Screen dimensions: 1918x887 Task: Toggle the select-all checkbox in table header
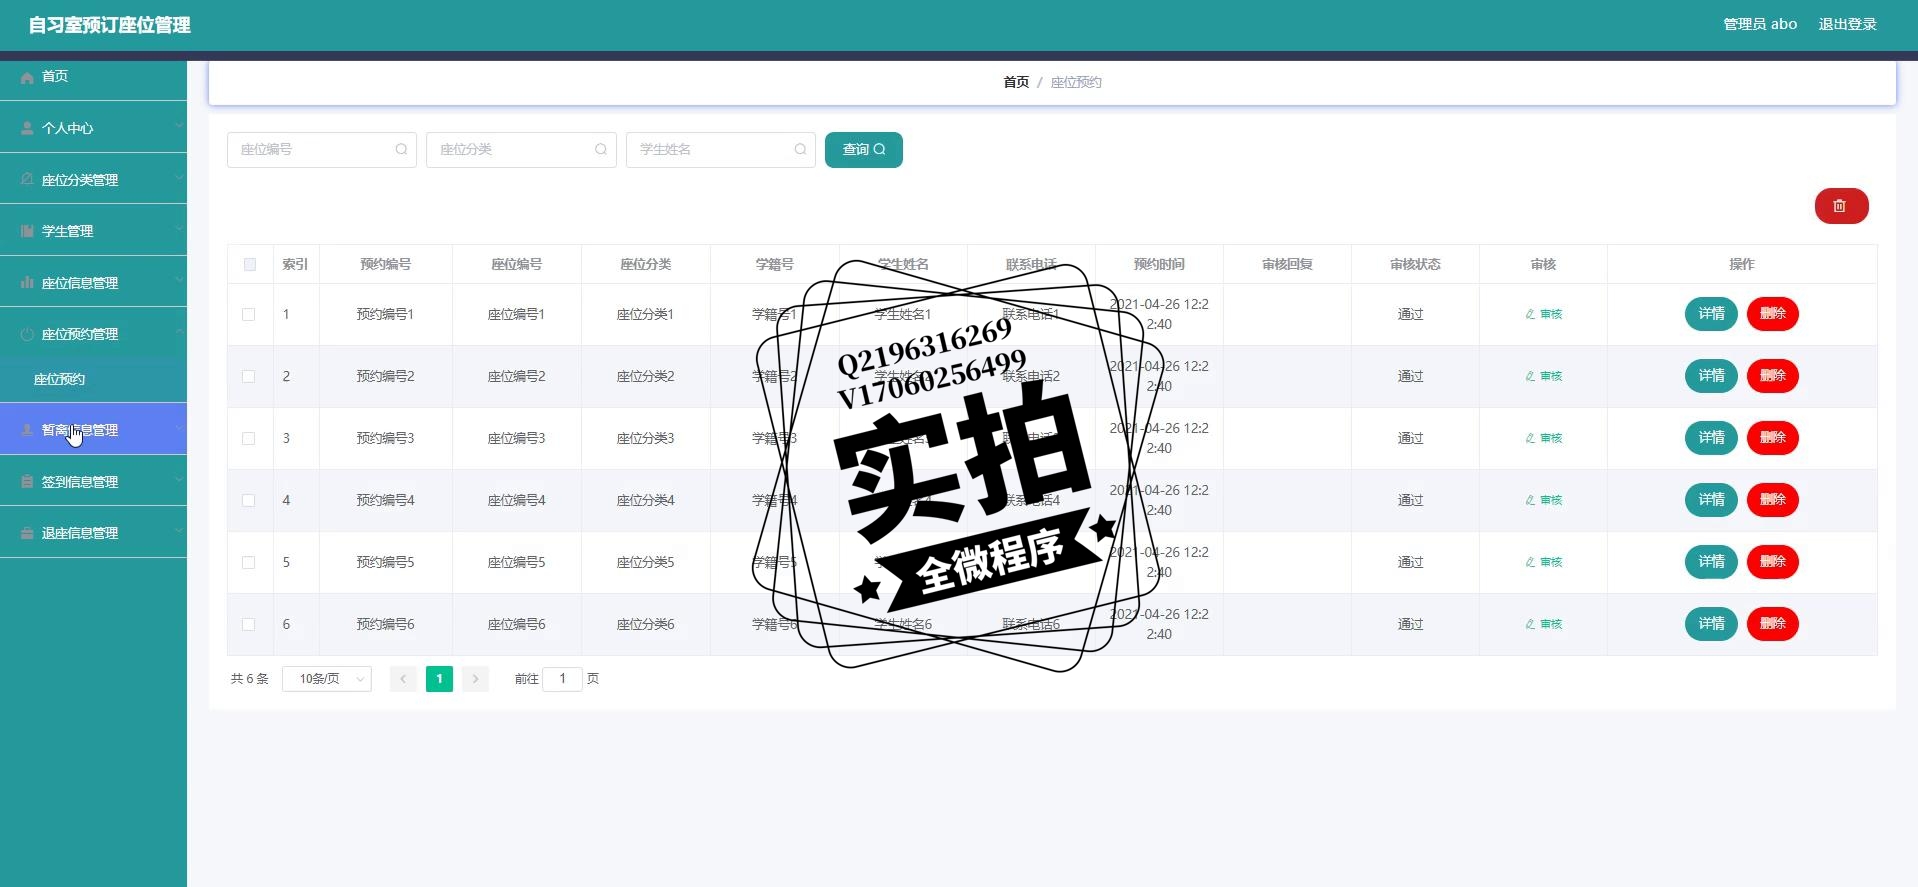pos(249,265)
